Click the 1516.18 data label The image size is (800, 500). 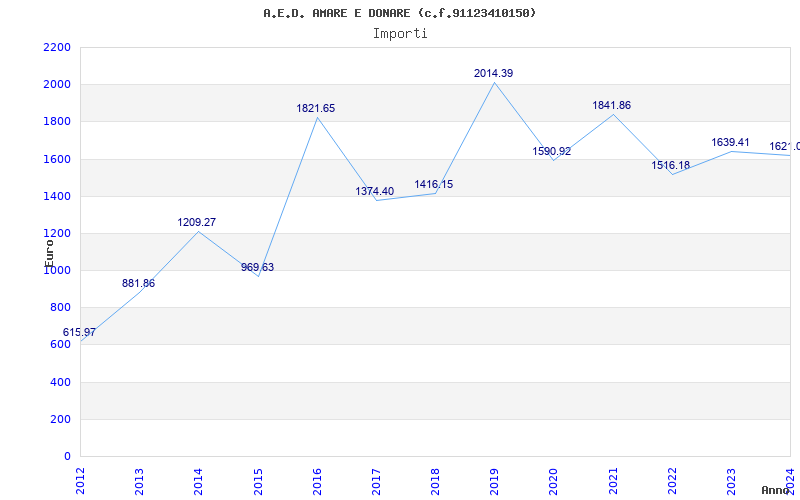point(670,165)
